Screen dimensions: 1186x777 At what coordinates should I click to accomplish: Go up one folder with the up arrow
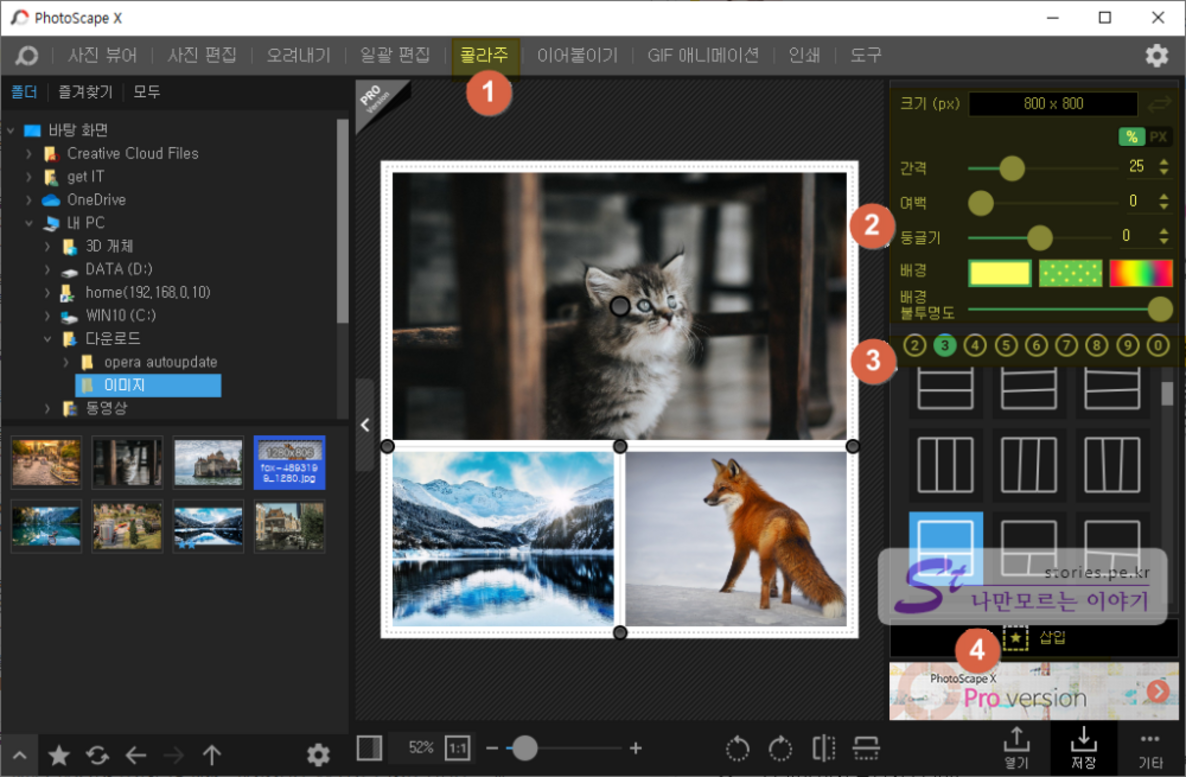(x=211, y=756)
